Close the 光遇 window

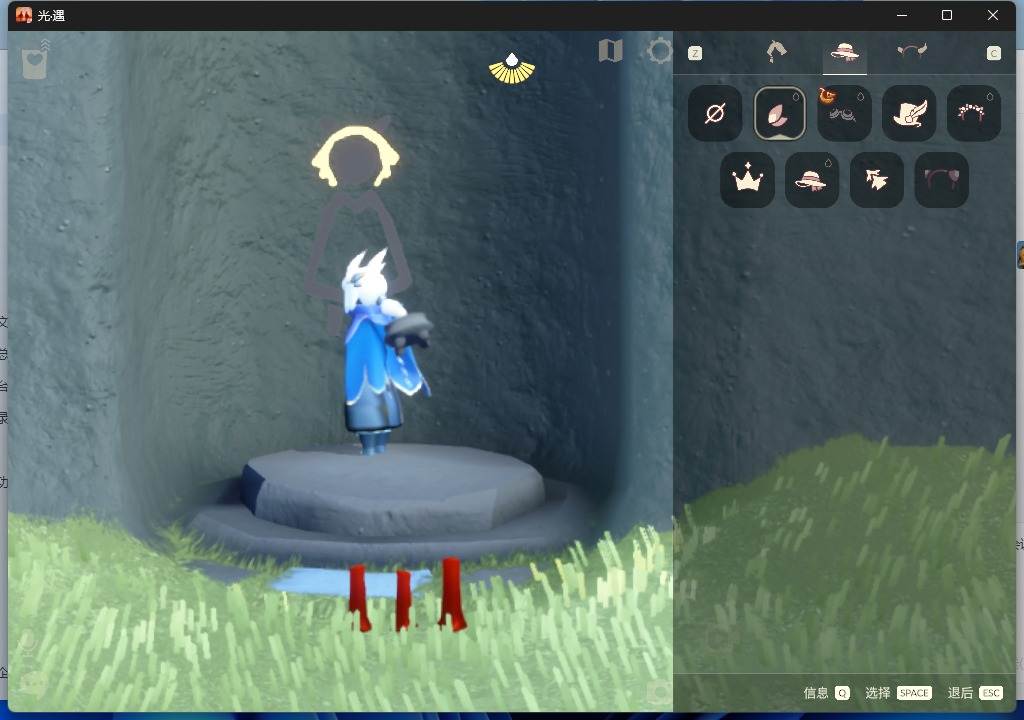[x=993, y=15]
